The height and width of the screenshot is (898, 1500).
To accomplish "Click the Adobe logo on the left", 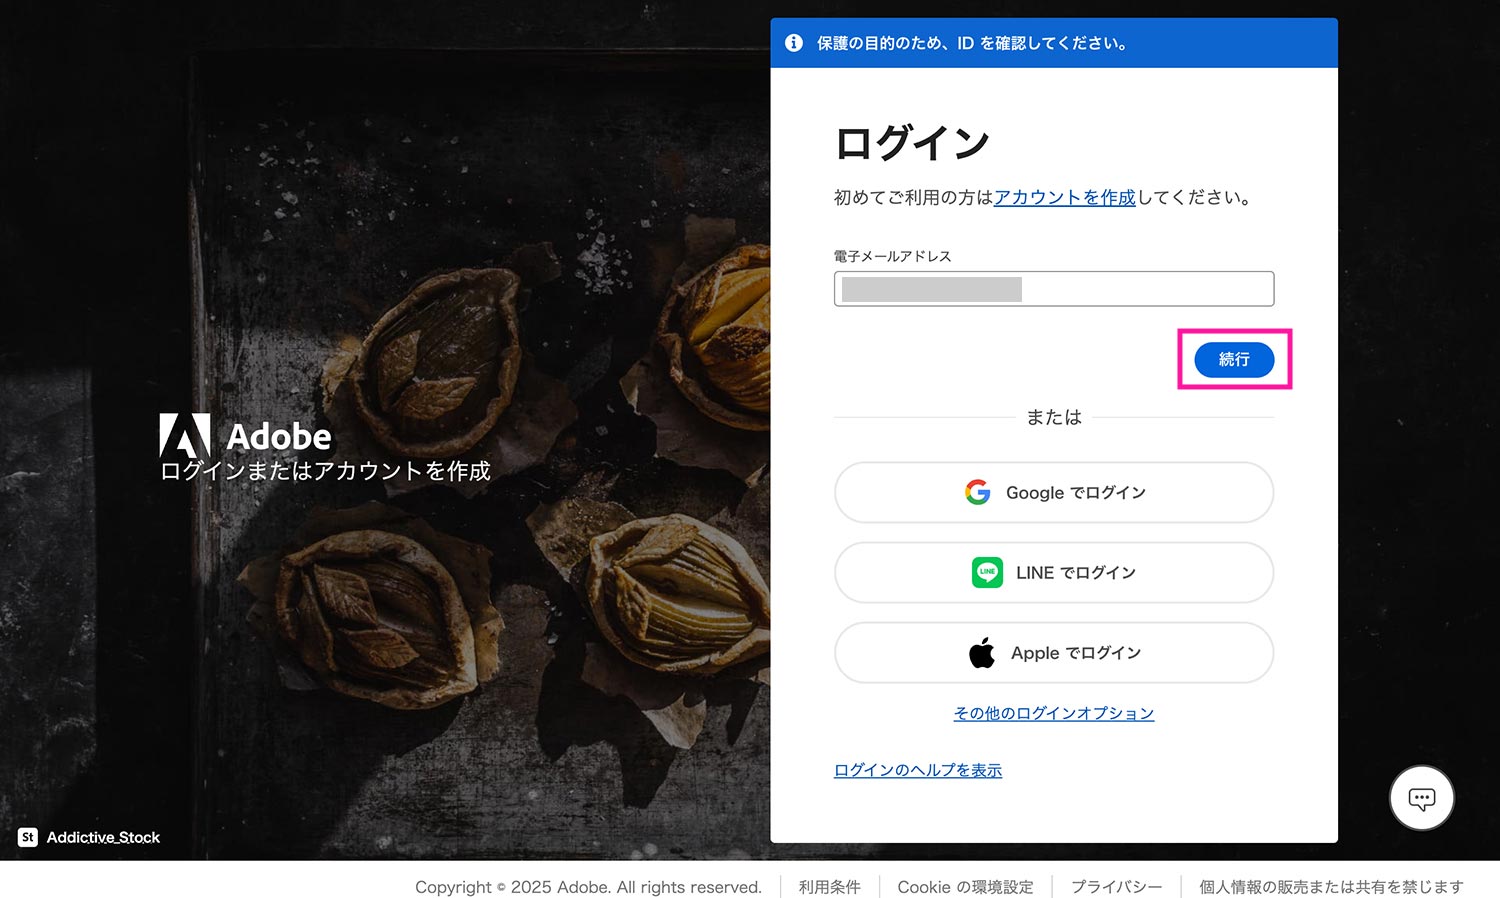I will pyautogui.click(x=186, y=435).
